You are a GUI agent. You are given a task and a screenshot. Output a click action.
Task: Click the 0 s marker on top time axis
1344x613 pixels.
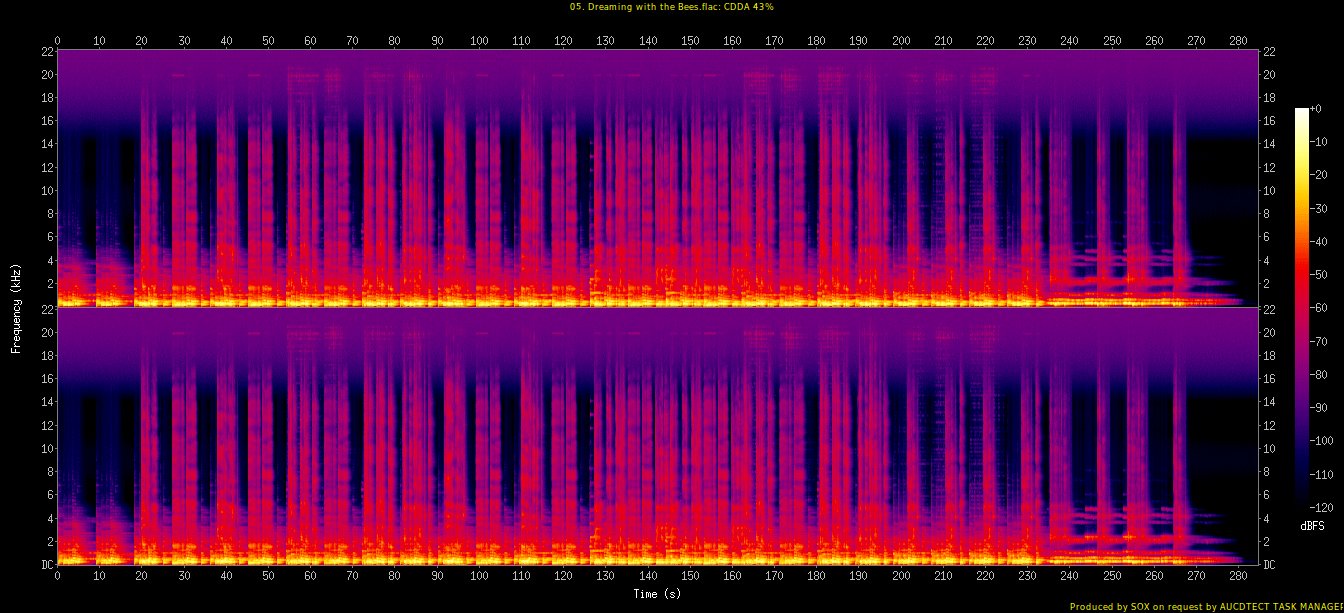[57, 40]
